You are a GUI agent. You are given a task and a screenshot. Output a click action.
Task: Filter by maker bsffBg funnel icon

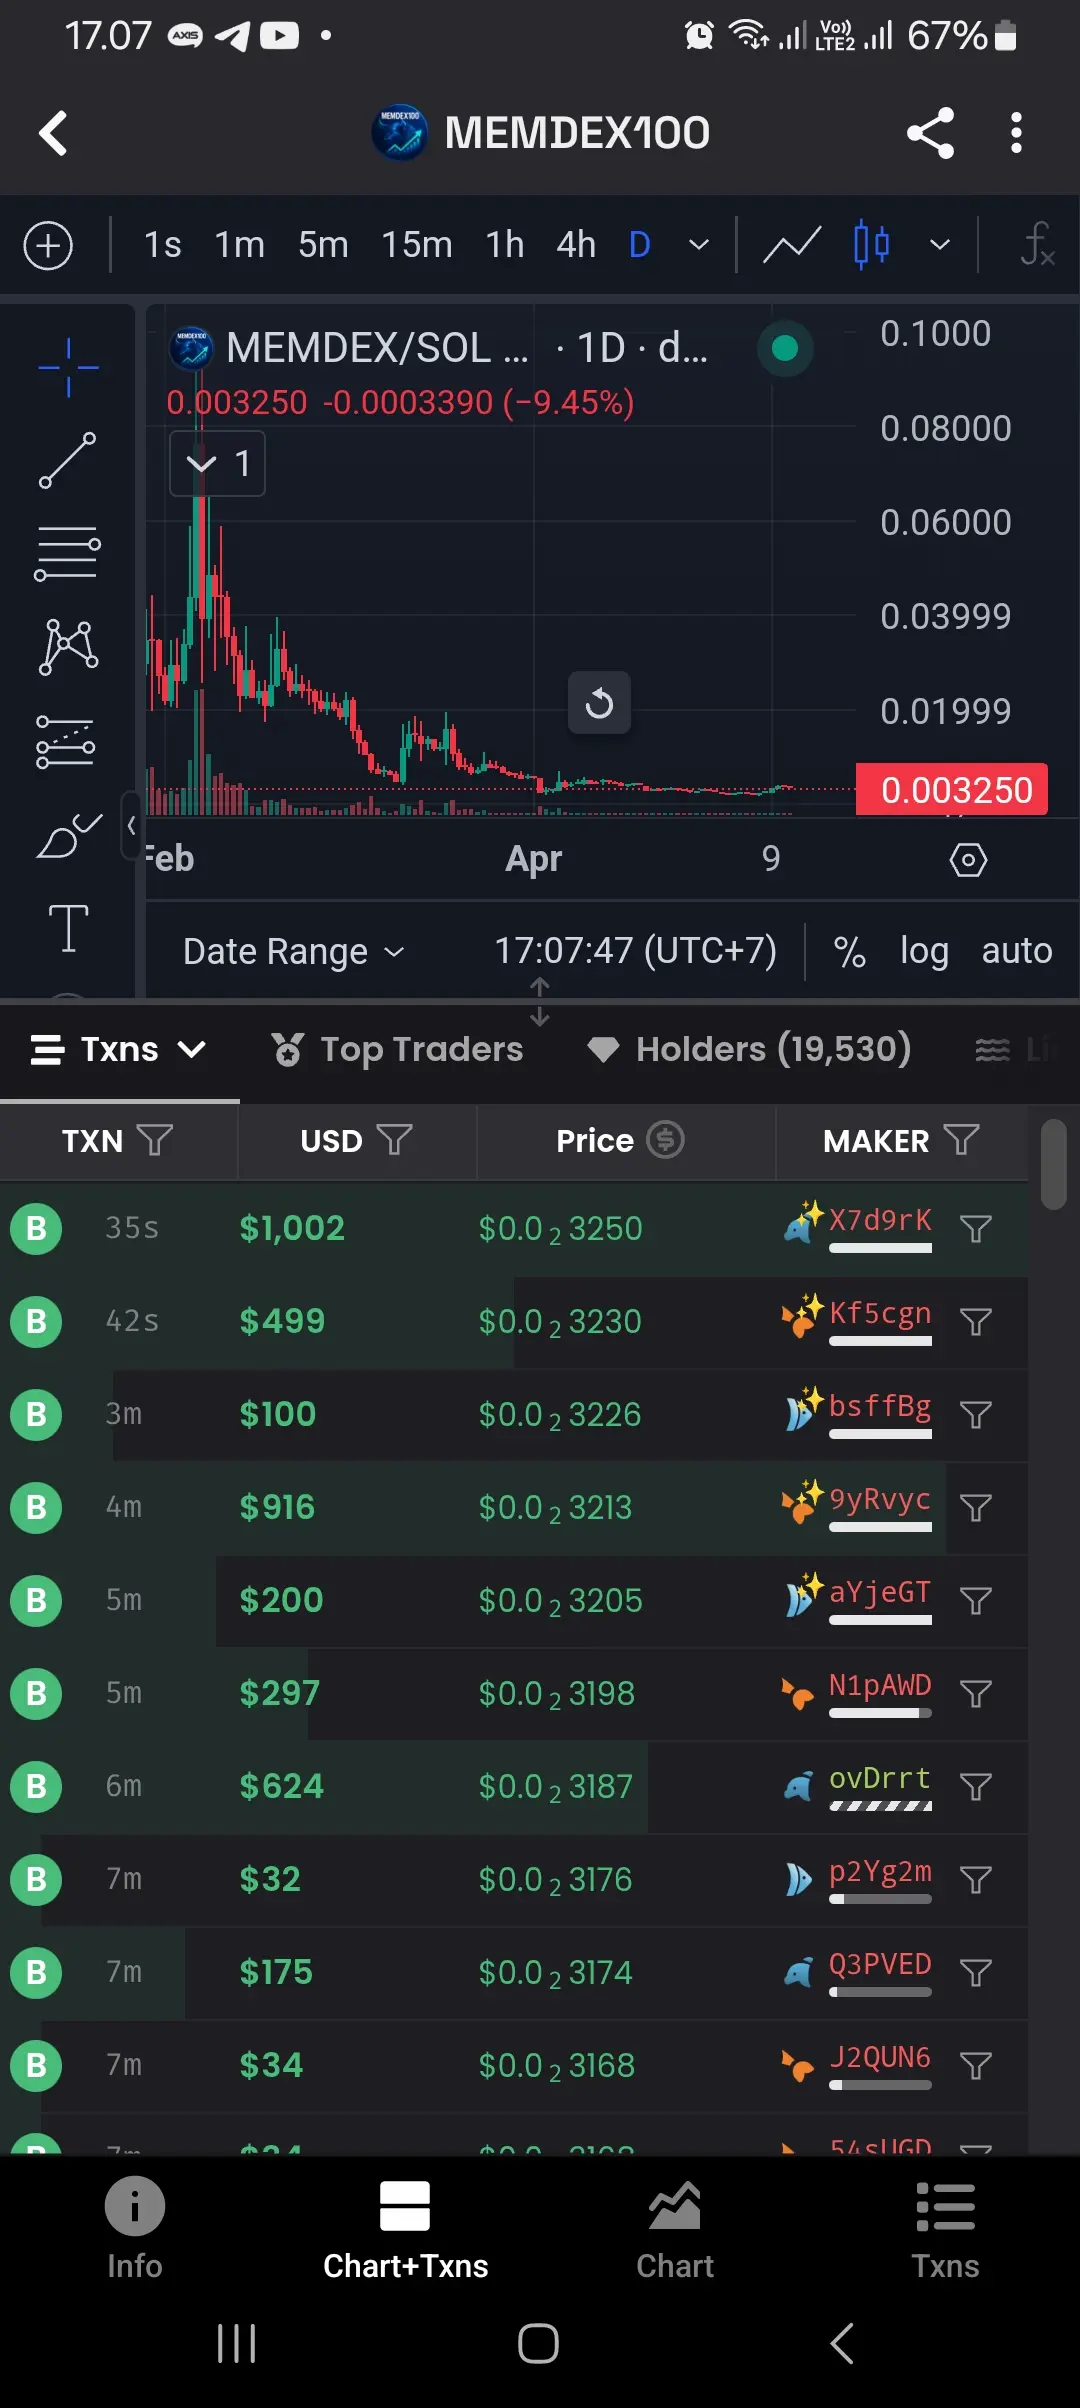(x=975, y=1415)
